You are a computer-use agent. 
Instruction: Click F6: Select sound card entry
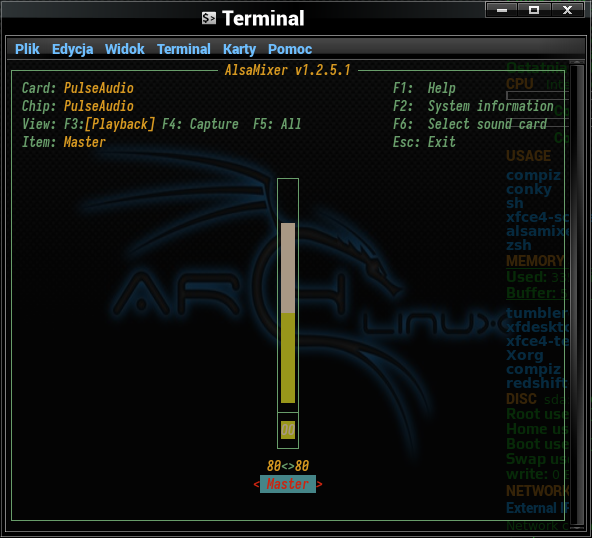coord(470,124)
